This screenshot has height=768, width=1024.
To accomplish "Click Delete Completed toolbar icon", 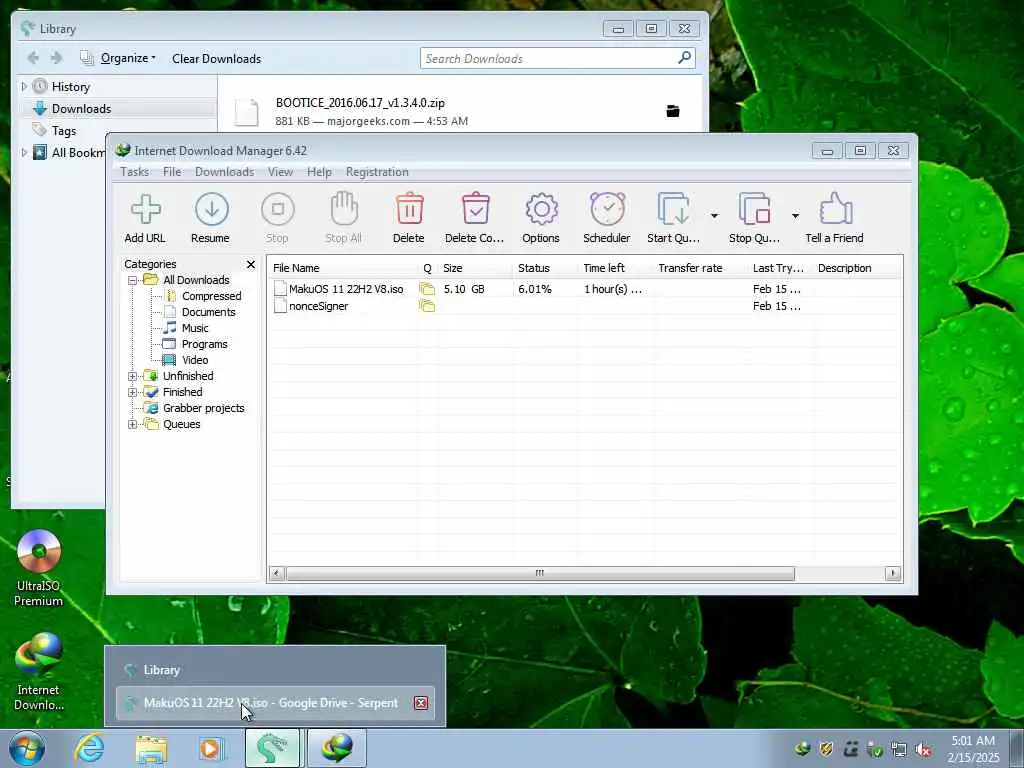I will coord(475,218).
